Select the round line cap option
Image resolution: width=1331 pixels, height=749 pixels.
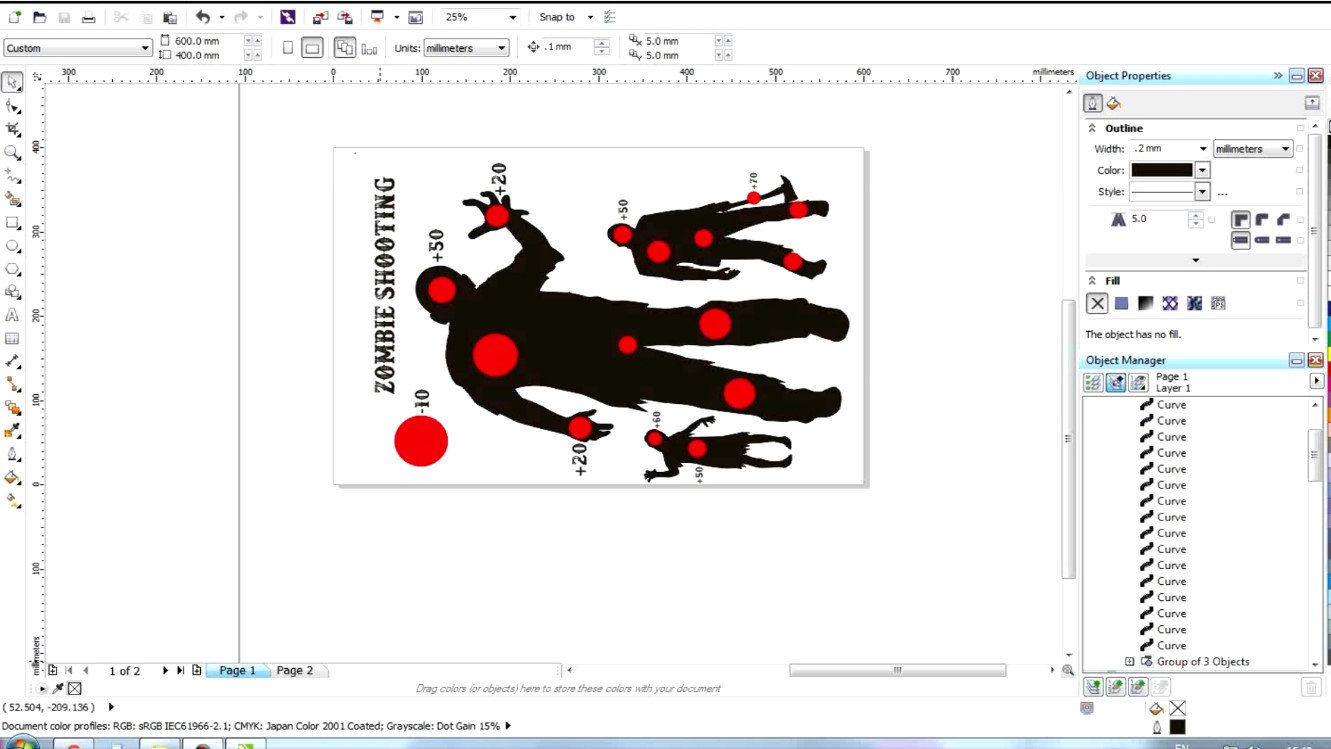[1262, 240]
